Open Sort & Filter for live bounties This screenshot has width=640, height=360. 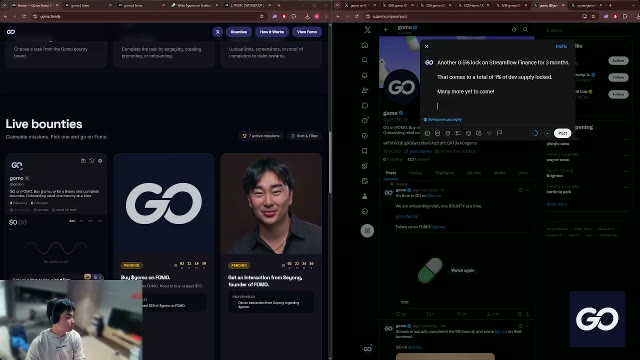tap(304, 136)
